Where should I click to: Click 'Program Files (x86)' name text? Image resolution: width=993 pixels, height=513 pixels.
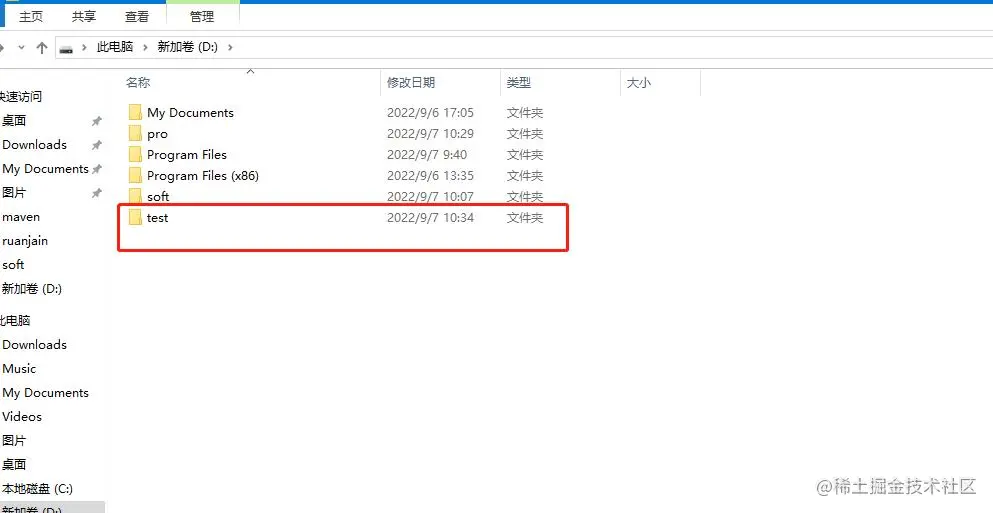(x=203, y=175)
